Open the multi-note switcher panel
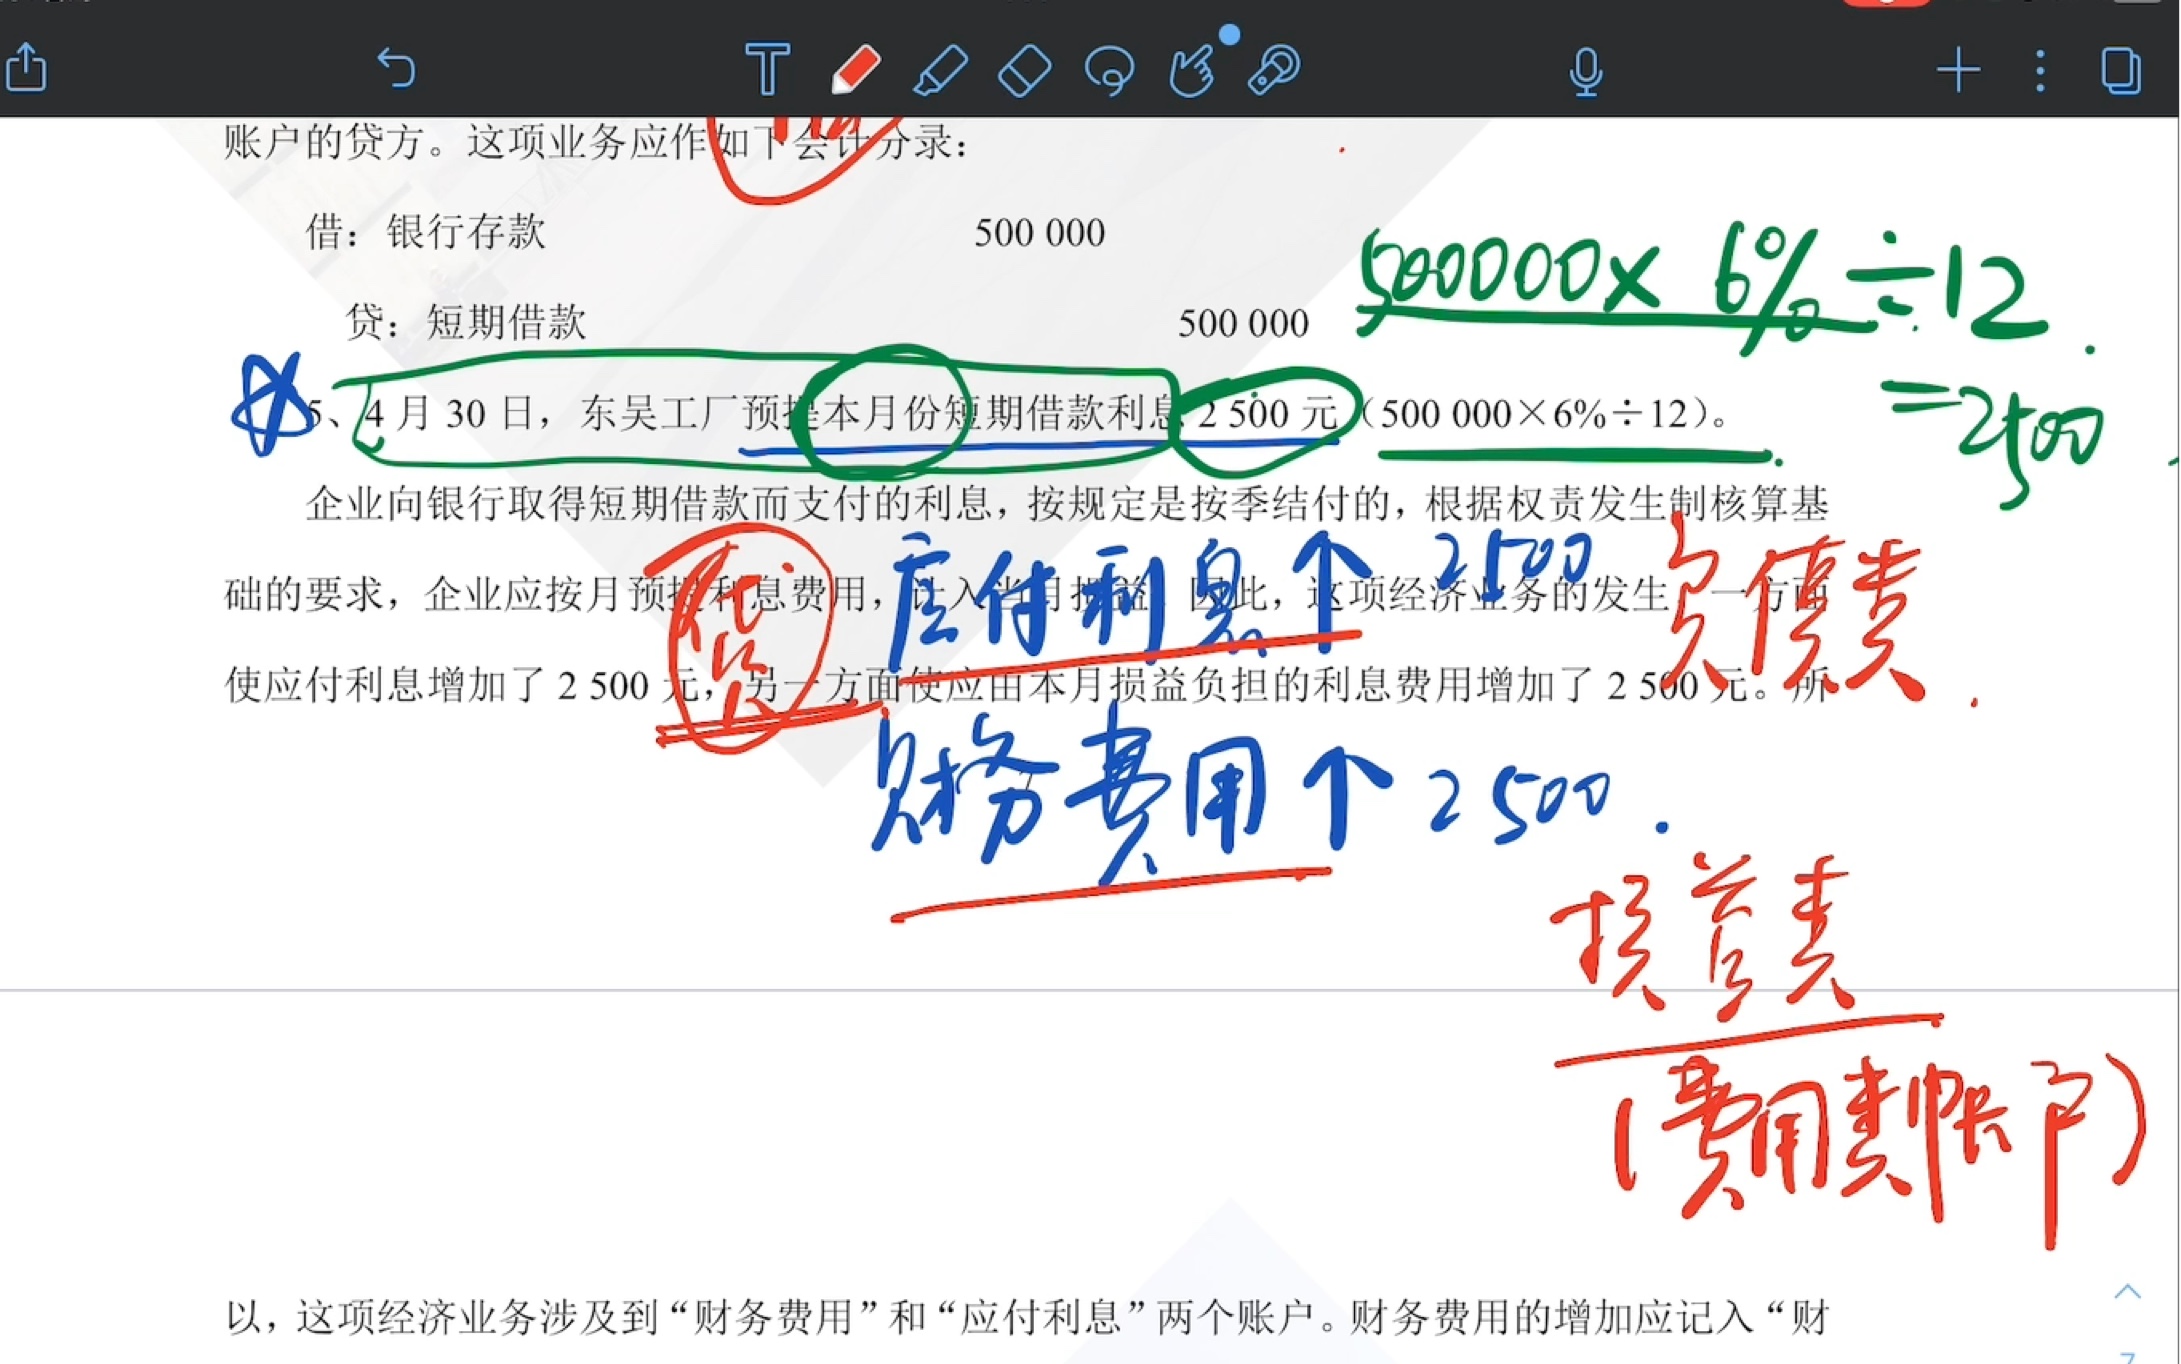The height and width of the screenshot is (1364, 2181). 2120,70
